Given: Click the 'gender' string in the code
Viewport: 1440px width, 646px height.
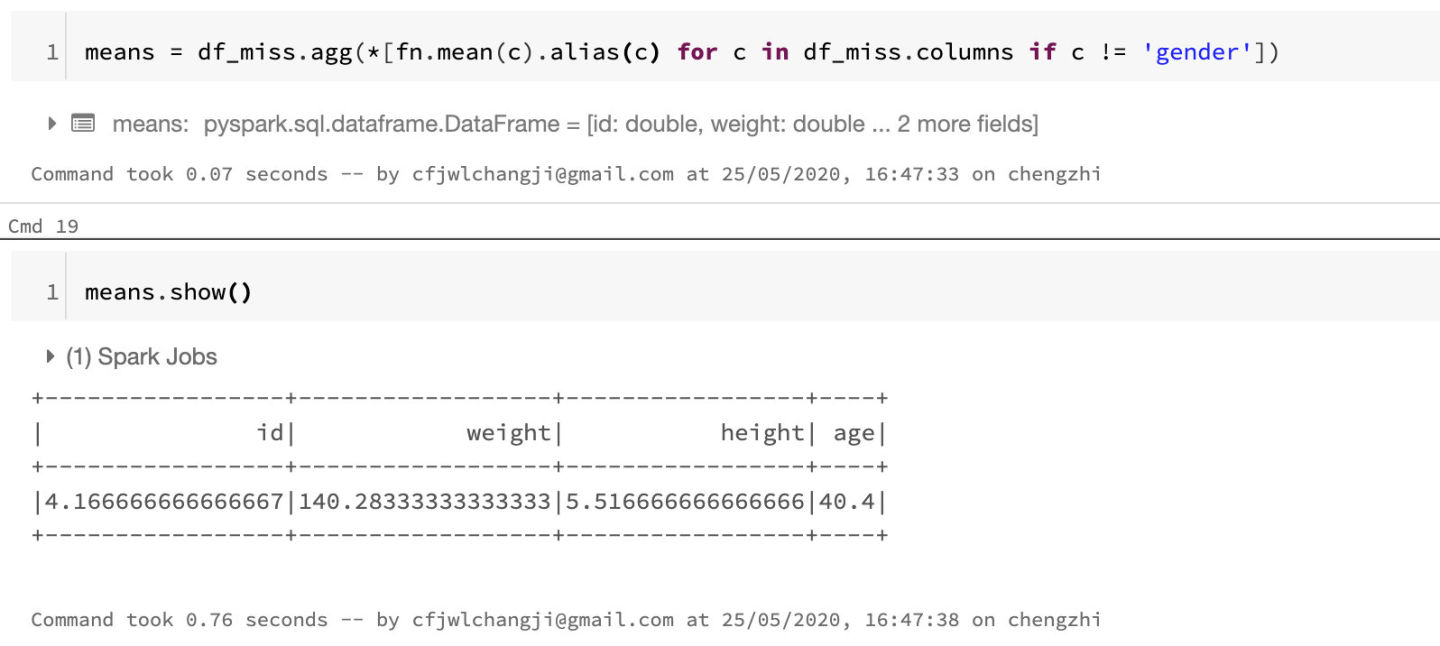Looking at the screenshot, I should 1198,52.
